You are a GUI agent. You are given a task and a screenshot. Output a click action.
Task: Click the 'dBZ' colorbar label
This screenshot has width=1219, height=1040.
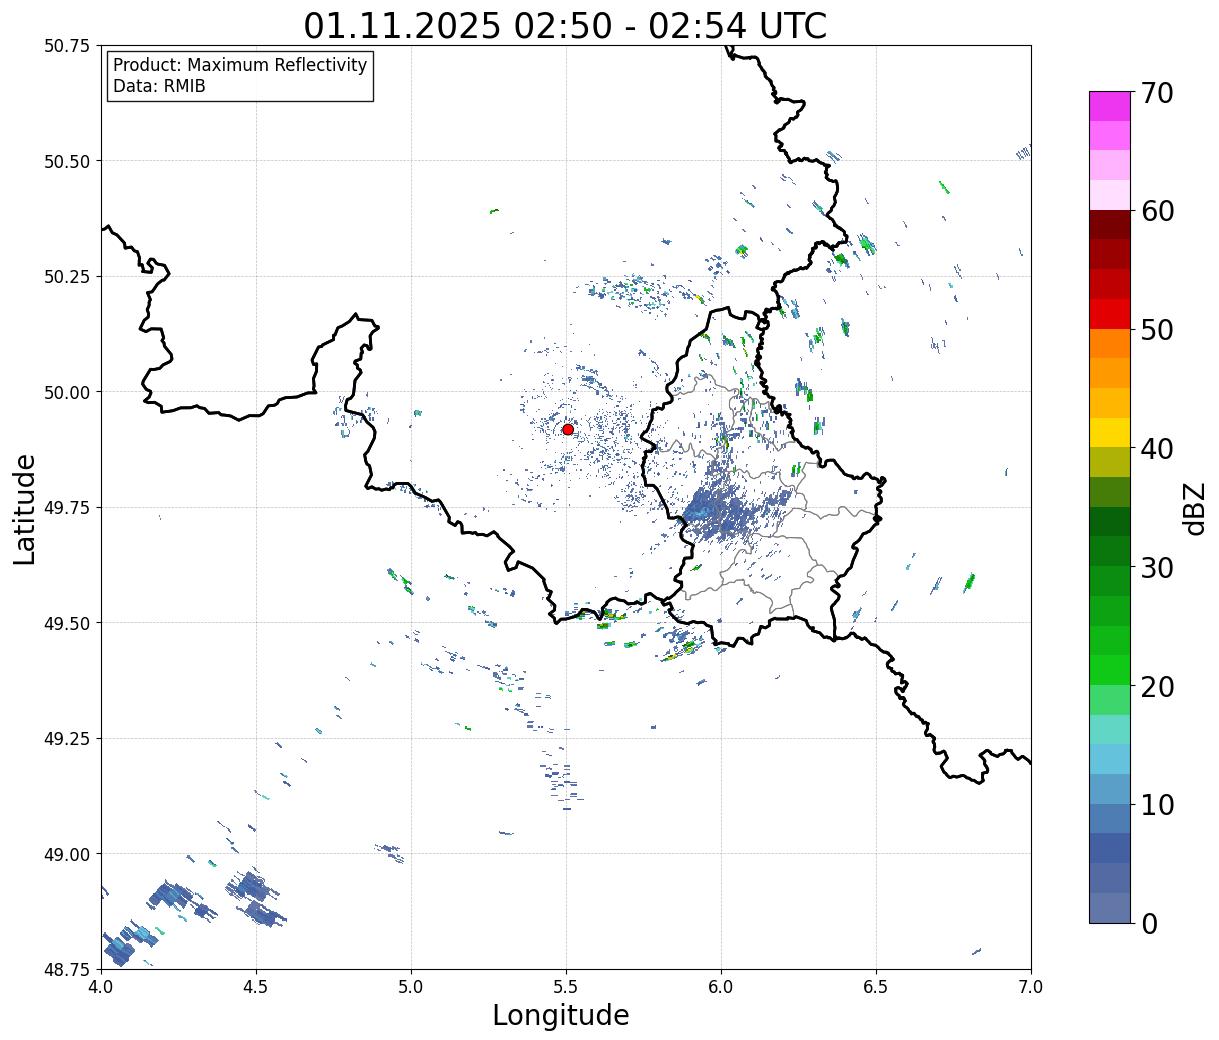tap(1195, 508)
